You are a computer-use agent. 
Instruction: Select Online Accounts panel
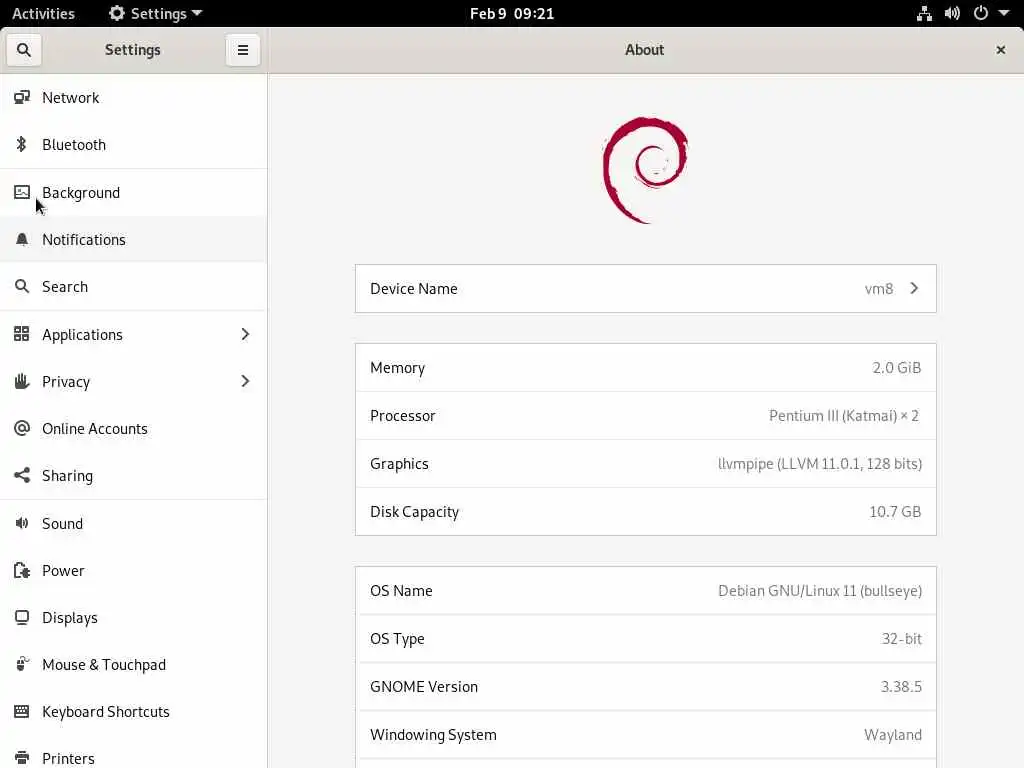coord(133,428)
